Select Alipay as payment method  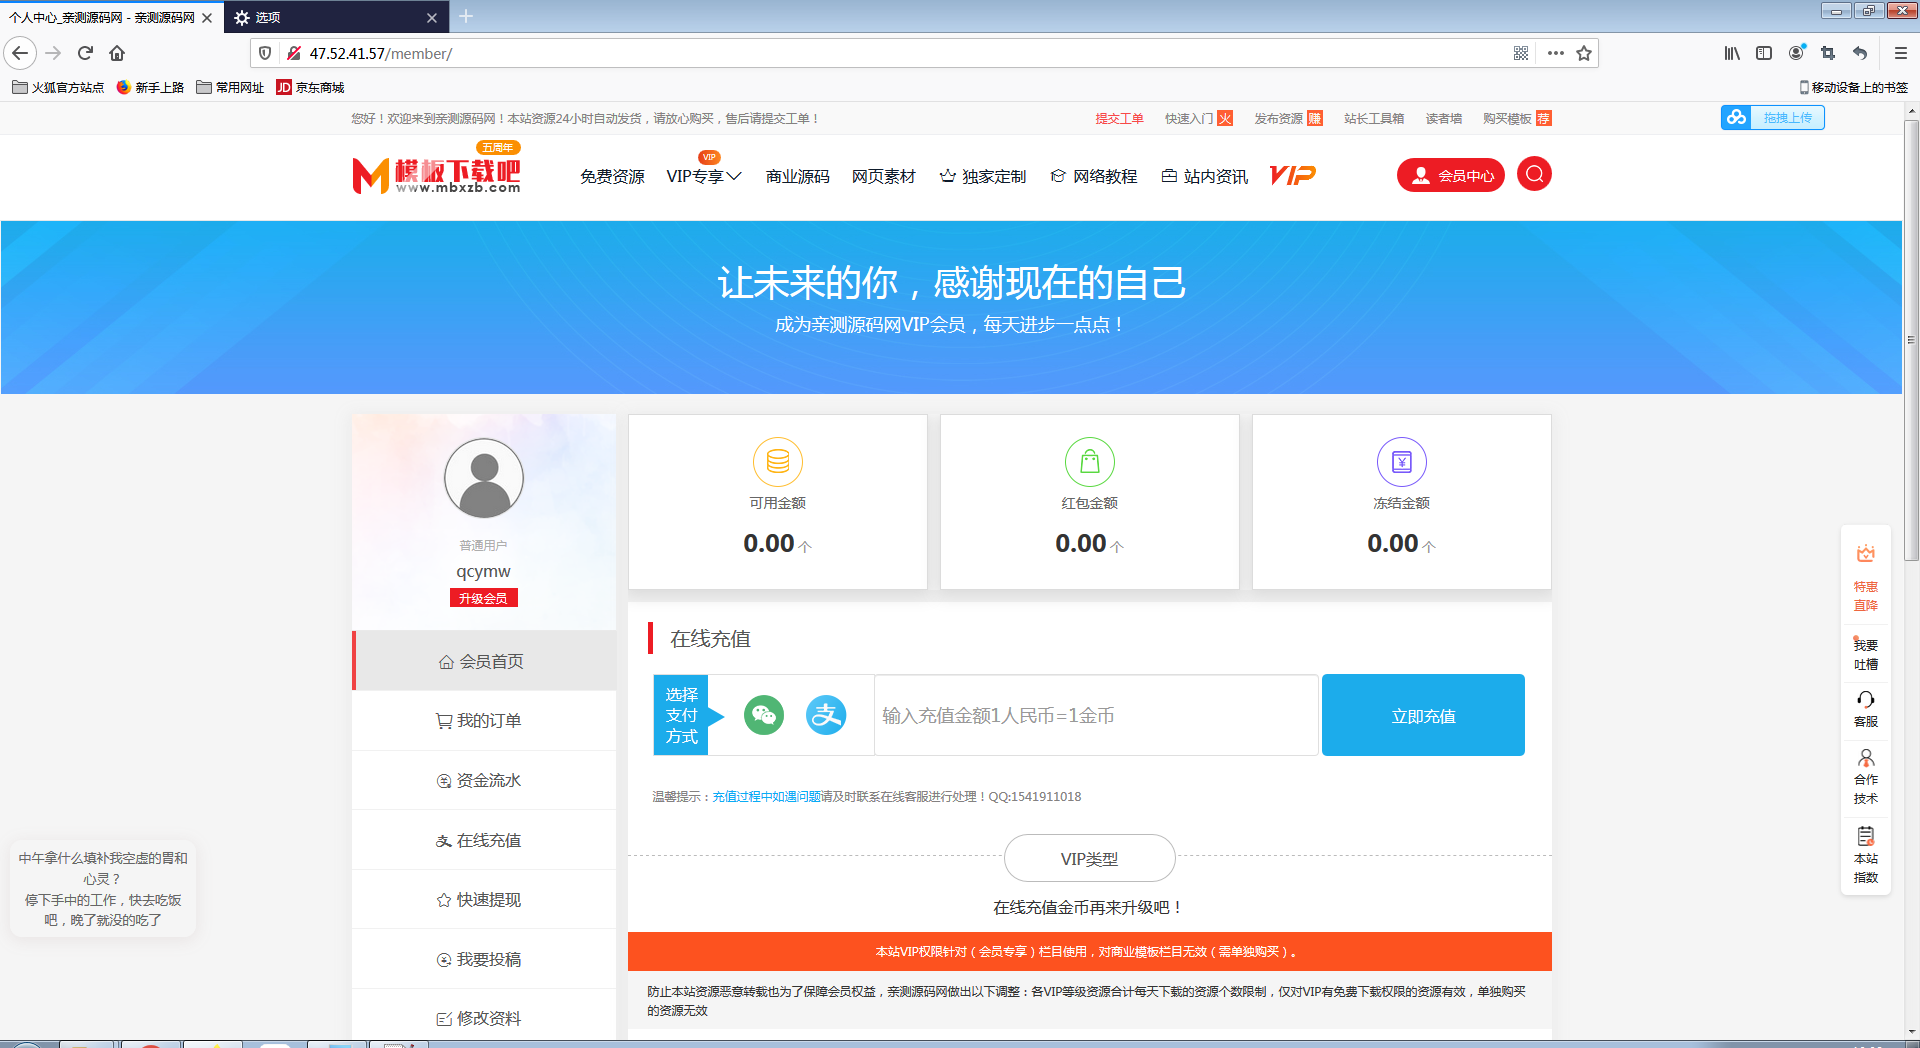pyautogui.click(x=826, y=715)
